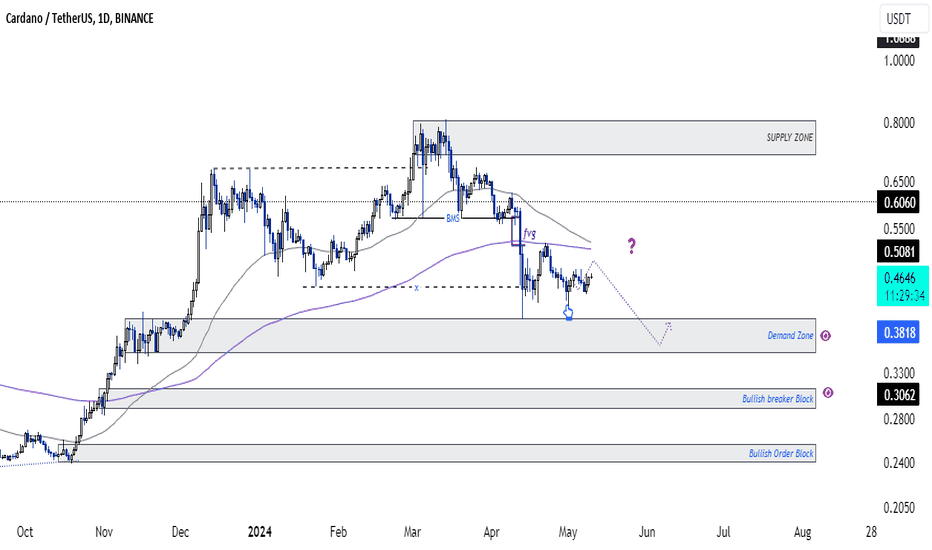The image size is (932, 550).
Task: Click the 0.3062 price label
Action: 899,395
